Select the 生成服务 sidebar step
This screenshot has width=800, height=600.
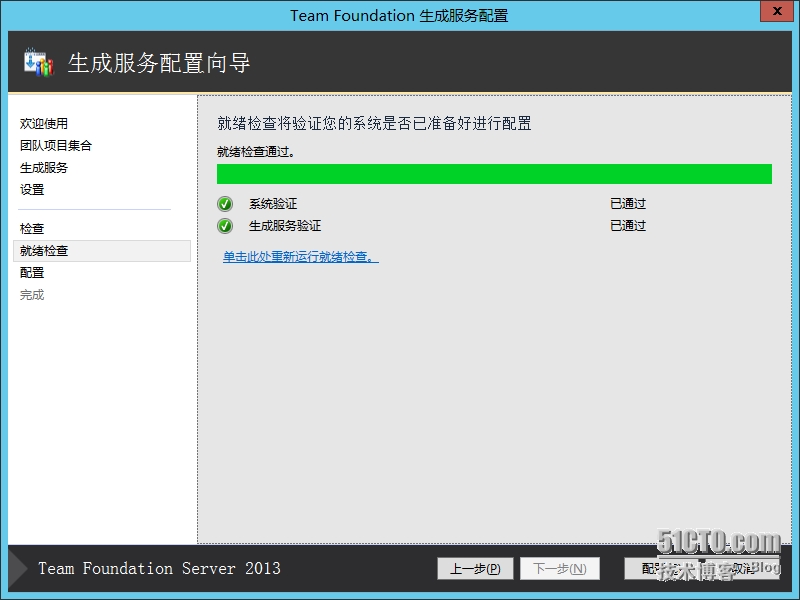pos(44,167)
